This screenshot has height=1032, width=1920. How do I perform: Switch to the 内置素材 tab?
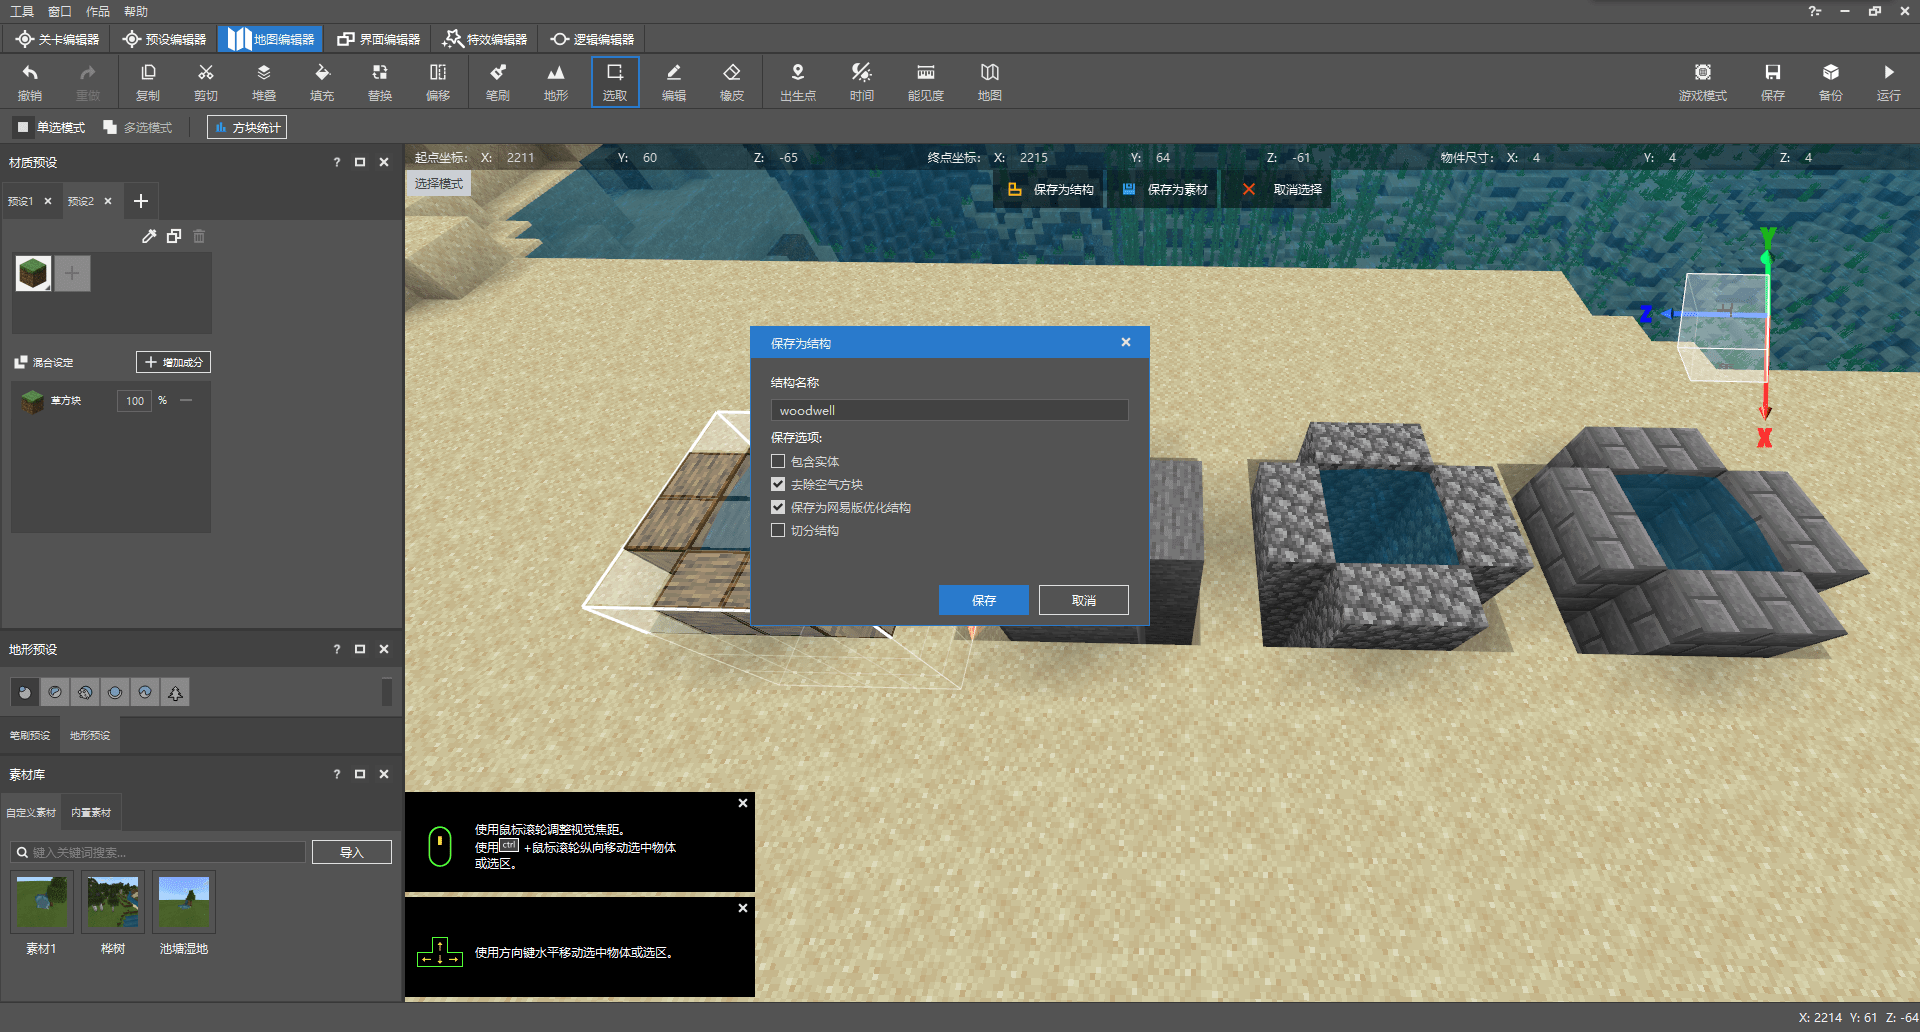[91, 812]
